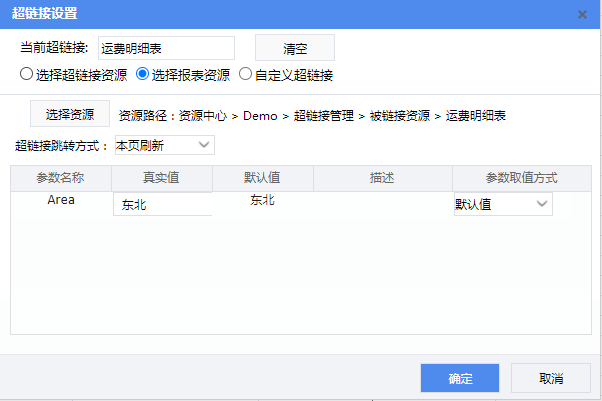
Task: Confirm with the 确定 button
Action: point(460,378)
